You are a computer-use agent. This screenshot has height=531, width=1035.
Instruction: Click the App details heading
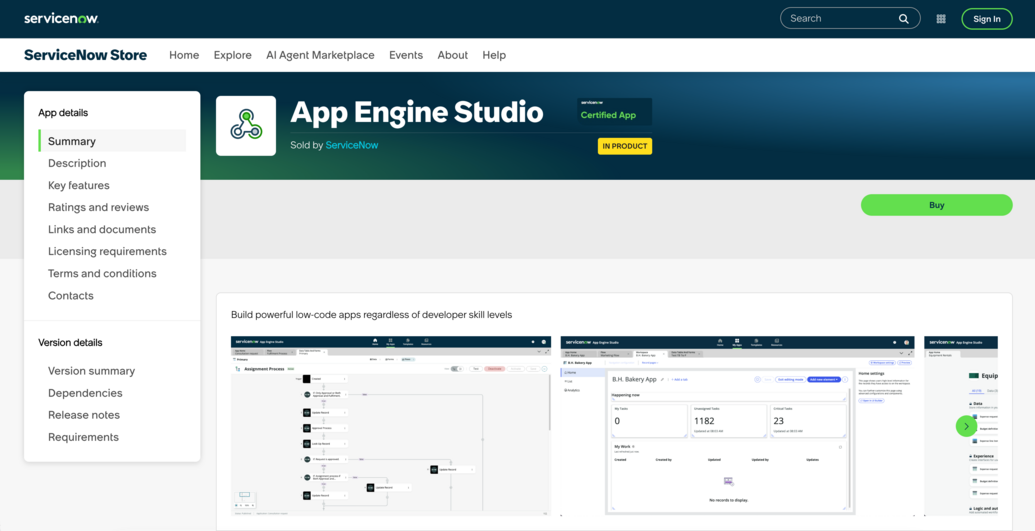[63, 113]
